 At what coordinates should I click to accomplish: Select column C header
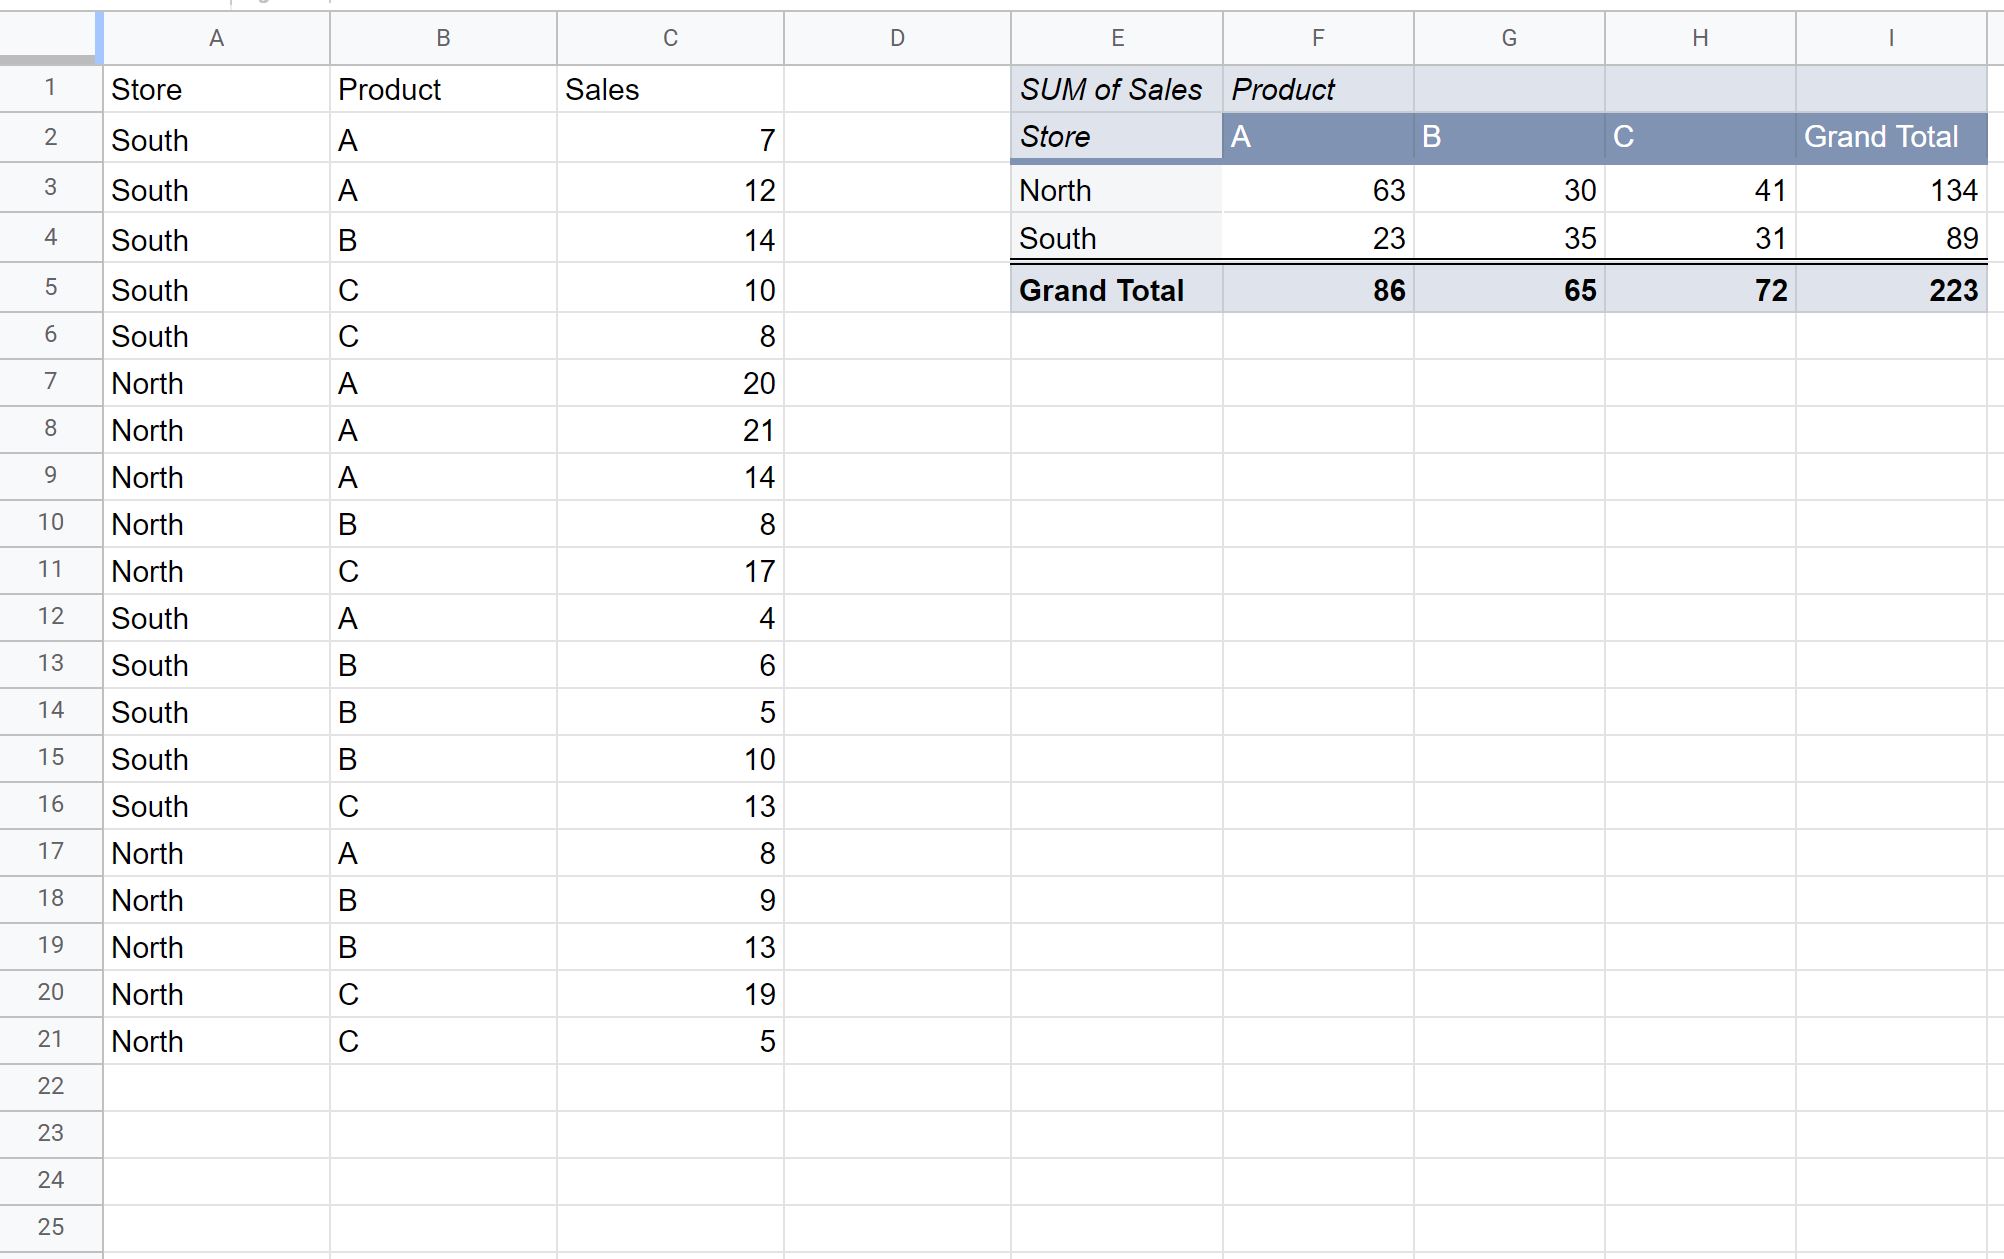pos(670,38)
